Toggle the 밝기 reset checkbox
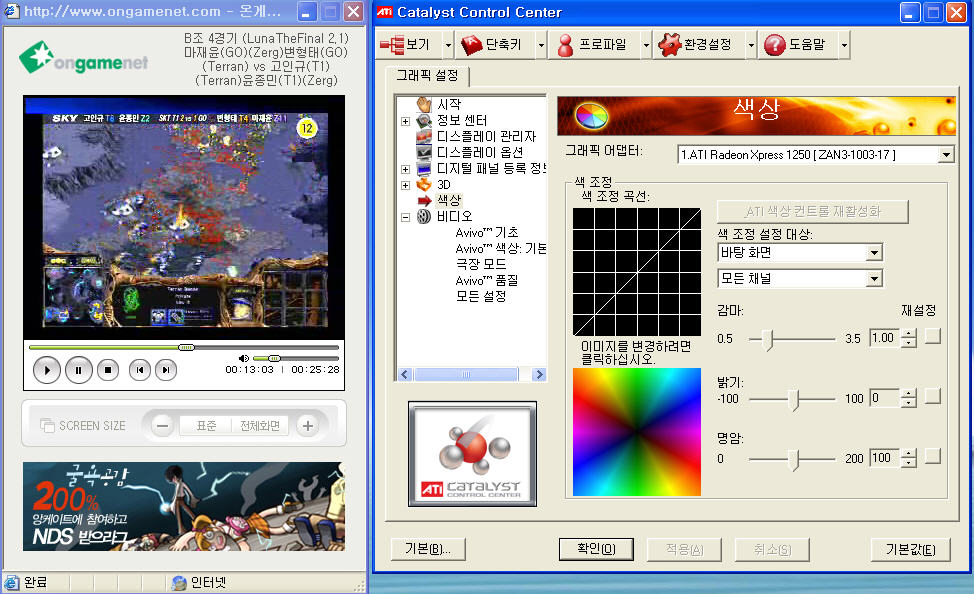This screenshot has height=594, width=974. (x=932, y=396)
